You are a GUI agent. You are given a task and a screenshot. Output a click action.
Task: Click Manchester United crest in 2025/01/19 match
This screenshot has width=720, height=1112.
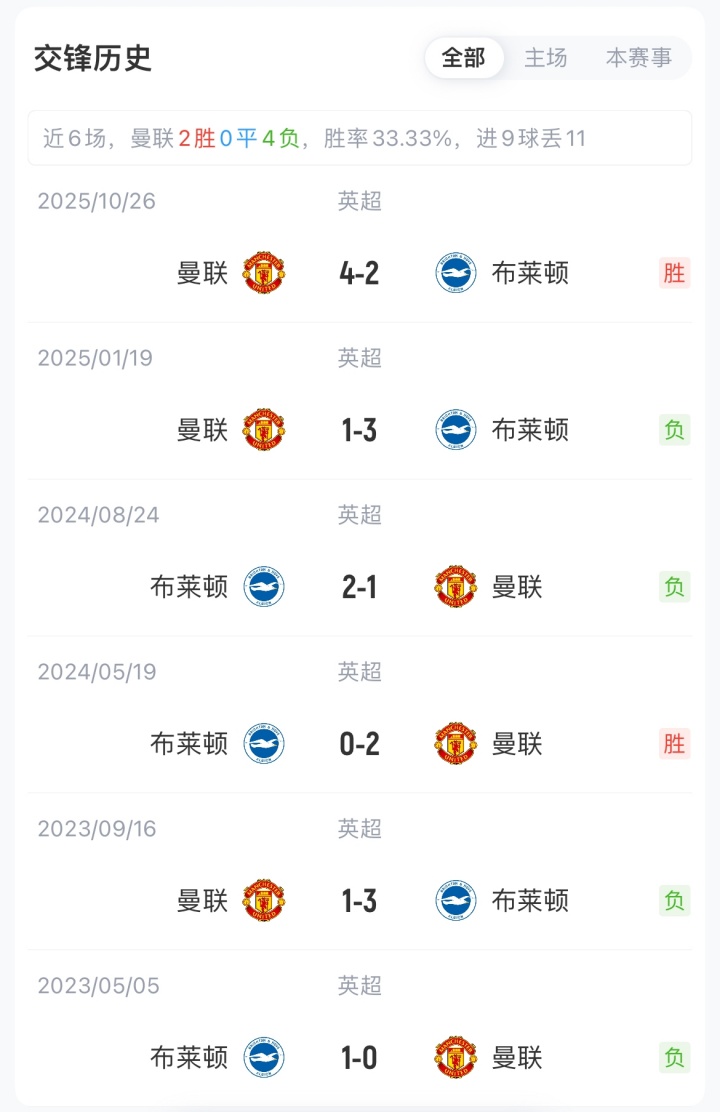point(264,430)
